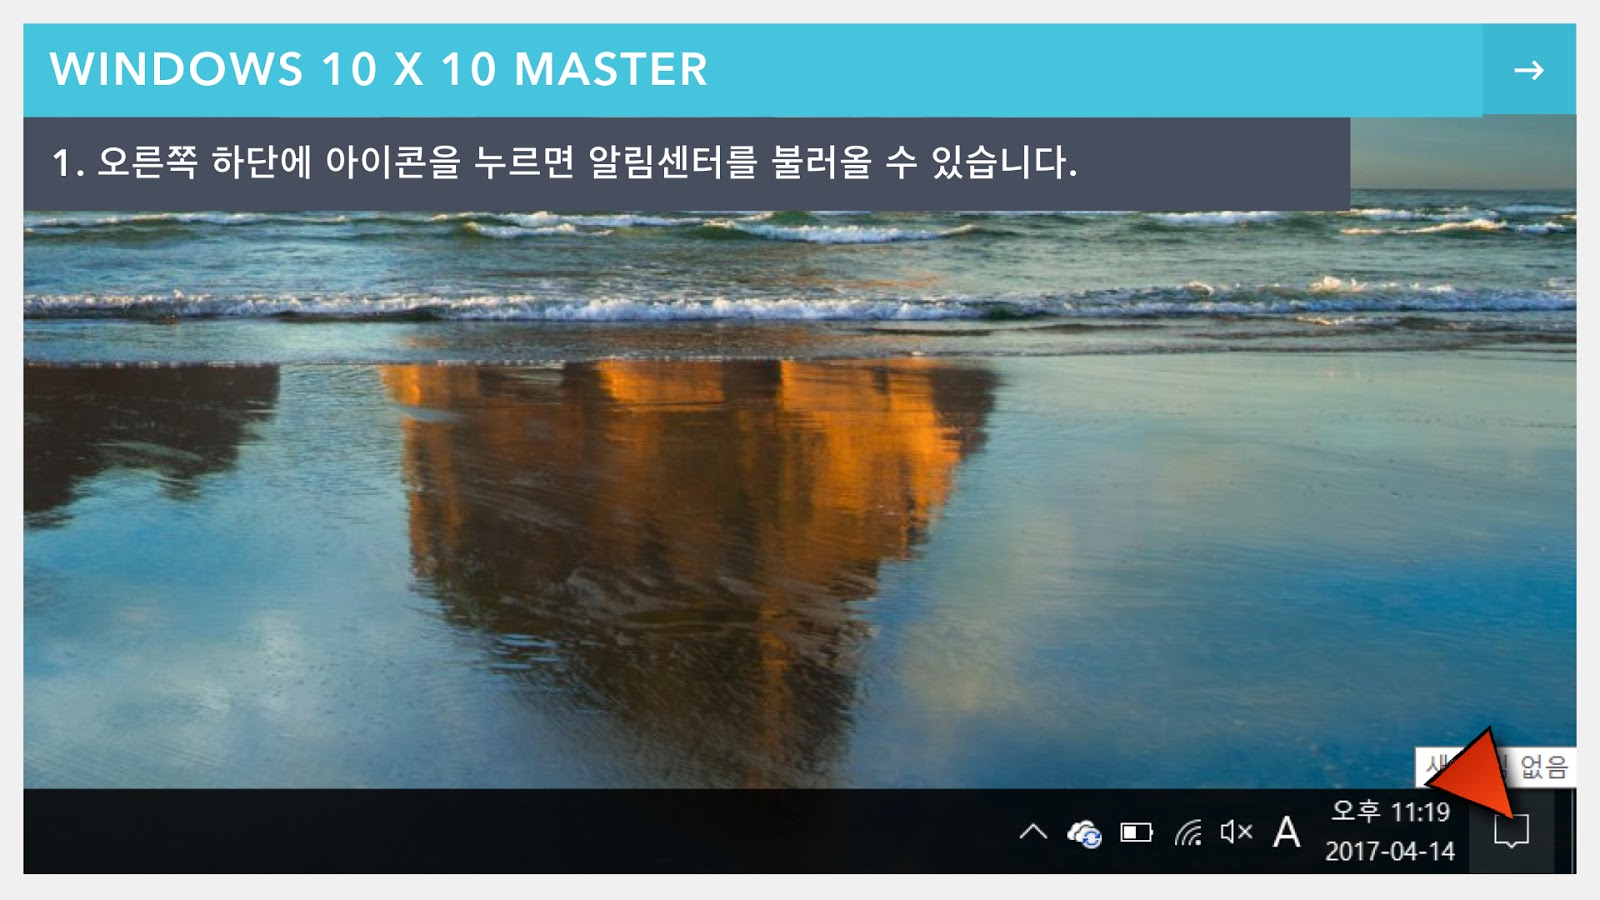The height and width of the screenshot is (900, 1600).
Task: Toggle the IME language indicator A
Action: [x=1287, y=832]
